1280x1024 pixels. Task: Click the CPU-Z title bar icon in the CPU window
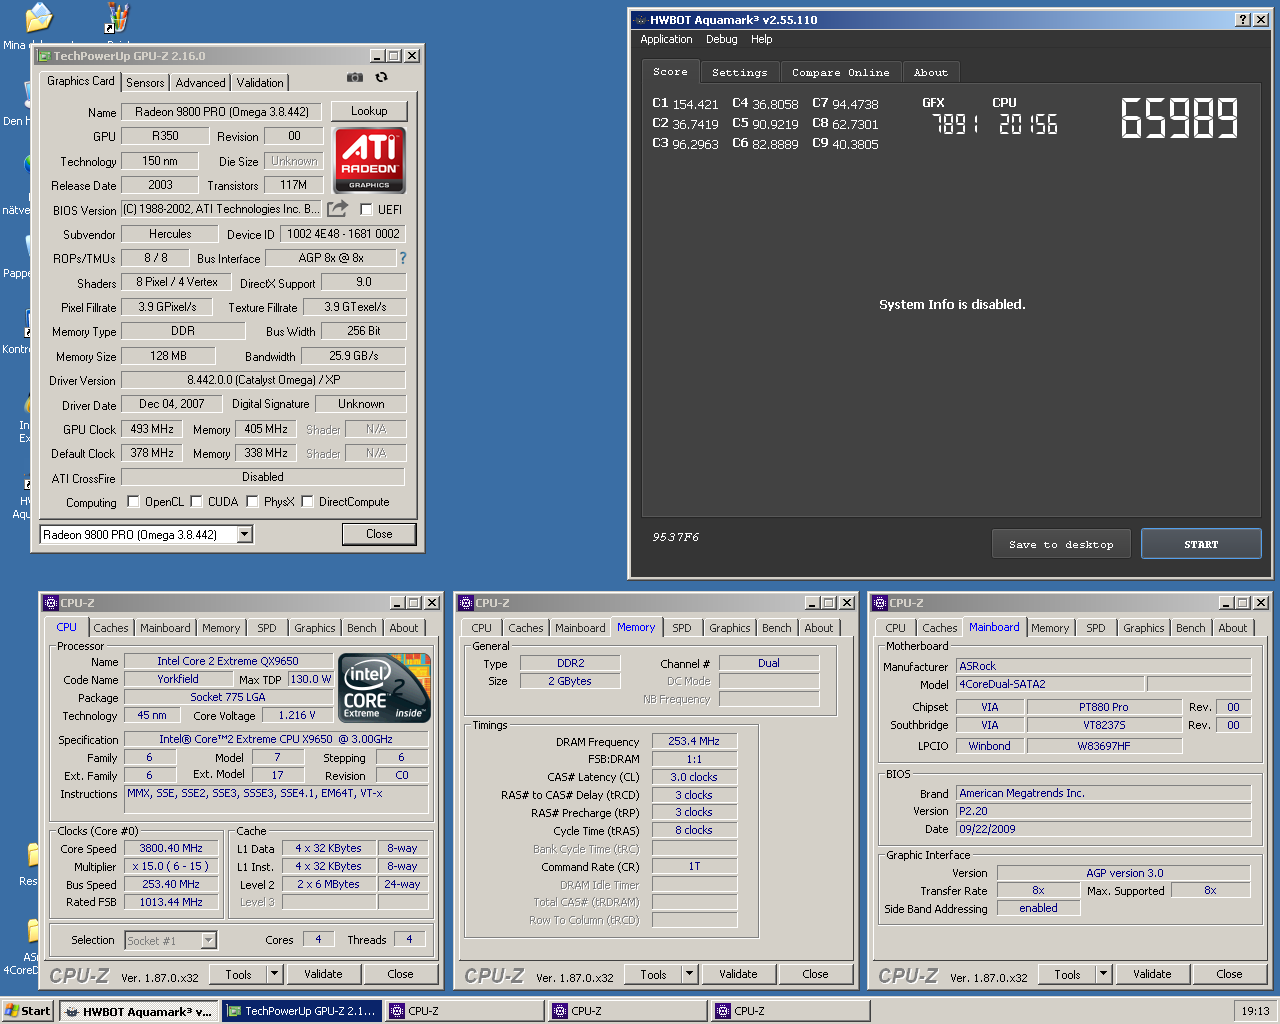click(51, 603)
